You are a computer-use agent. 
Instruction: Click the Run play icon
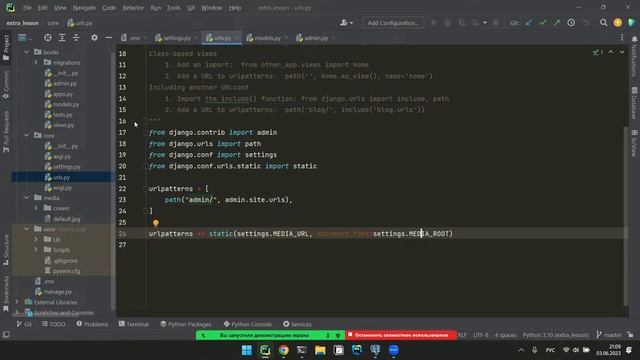[x=433, y=23]
